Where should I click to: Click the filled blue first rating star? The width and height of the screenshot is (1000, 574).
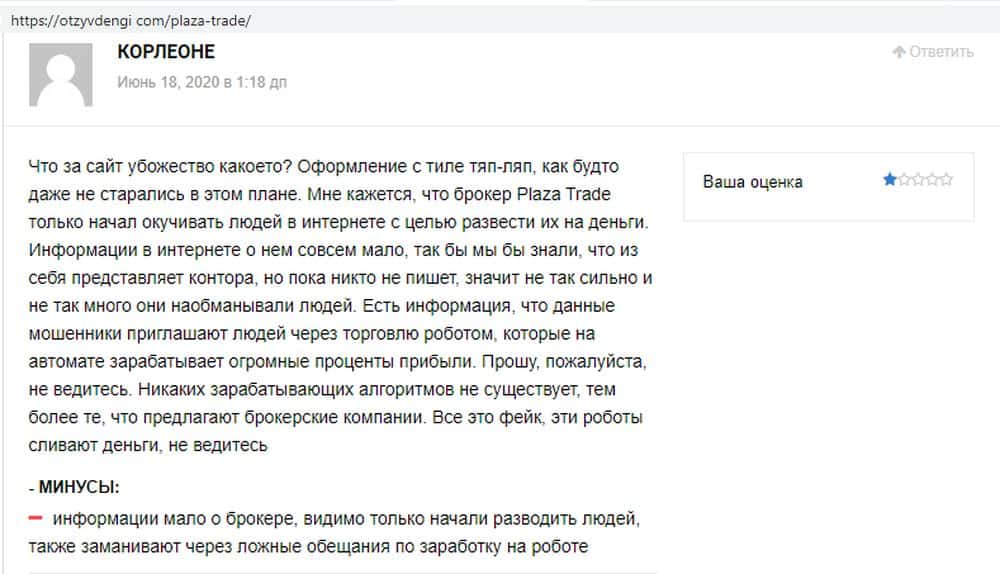[x=889, y=180]
